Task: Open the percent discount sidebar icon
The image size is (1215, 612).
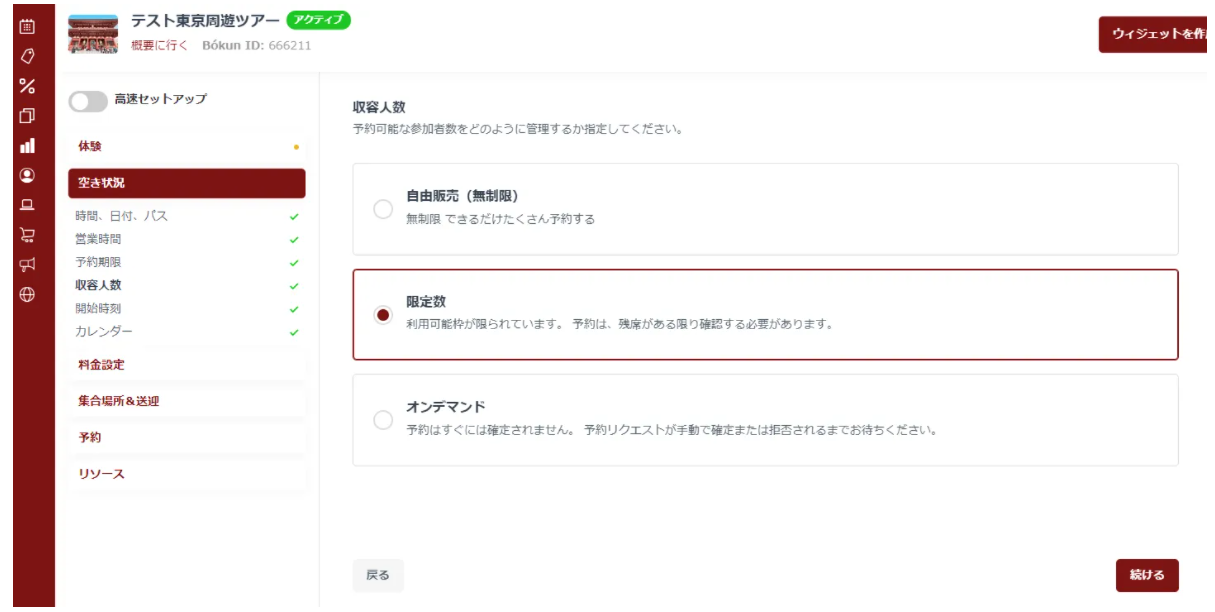Action: tap(27, 84)
